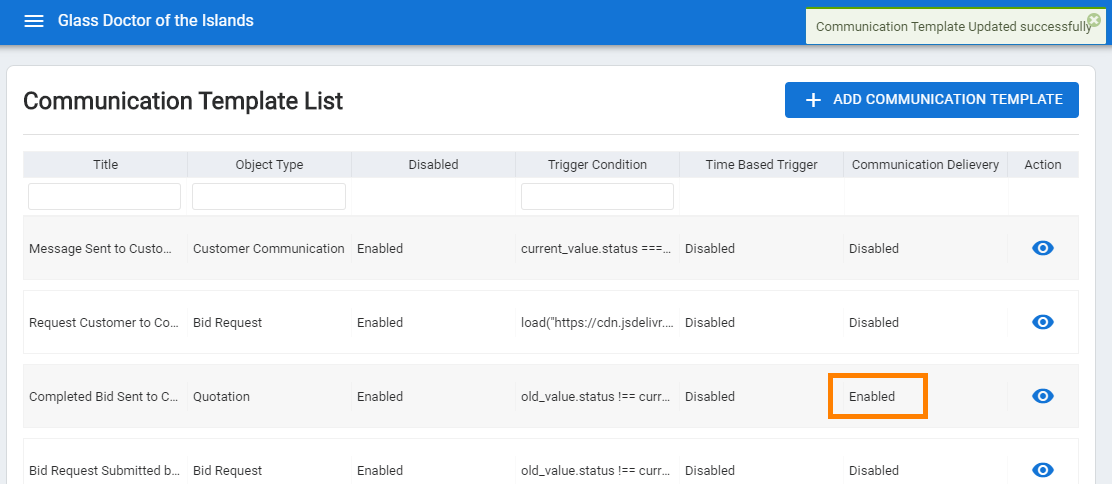Sort by Trigger Condition column header
This screenshot has width=1112, height=484.
(597, 165)
